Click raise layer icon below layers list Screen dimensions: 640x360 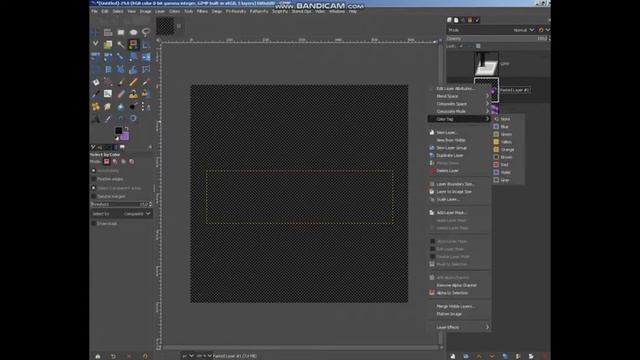[x=479, y=356]
